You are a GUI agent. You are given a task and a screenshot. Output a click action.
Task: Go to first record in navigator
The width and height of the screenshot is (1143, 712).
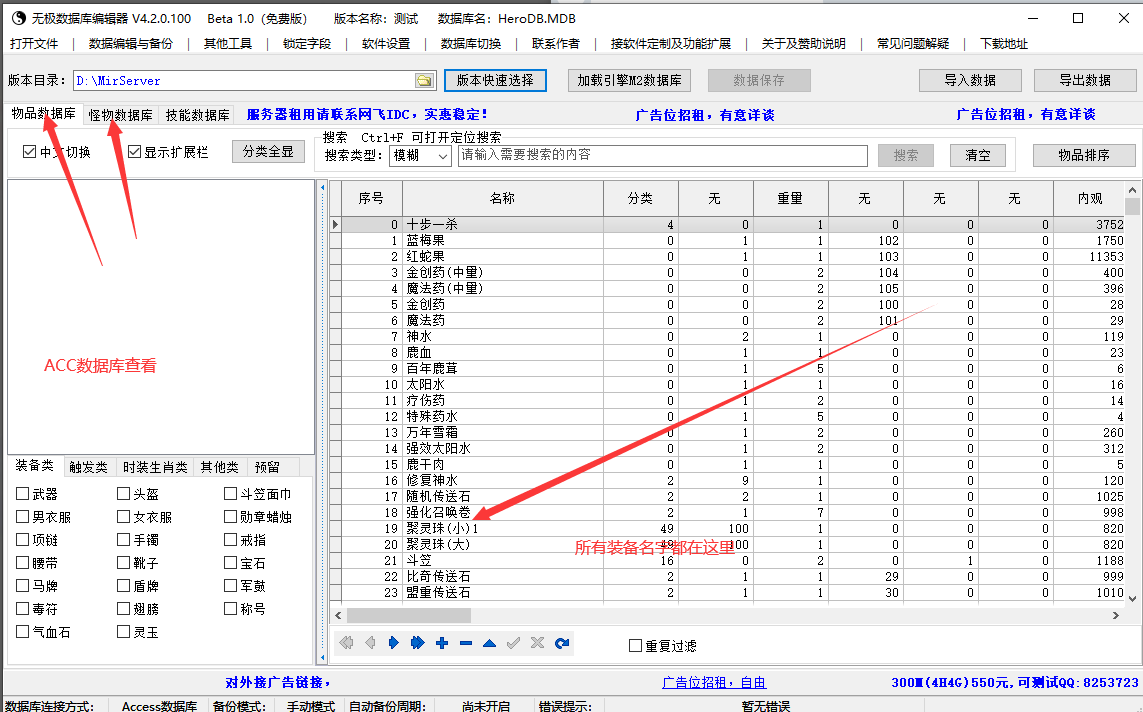(346, 643)
